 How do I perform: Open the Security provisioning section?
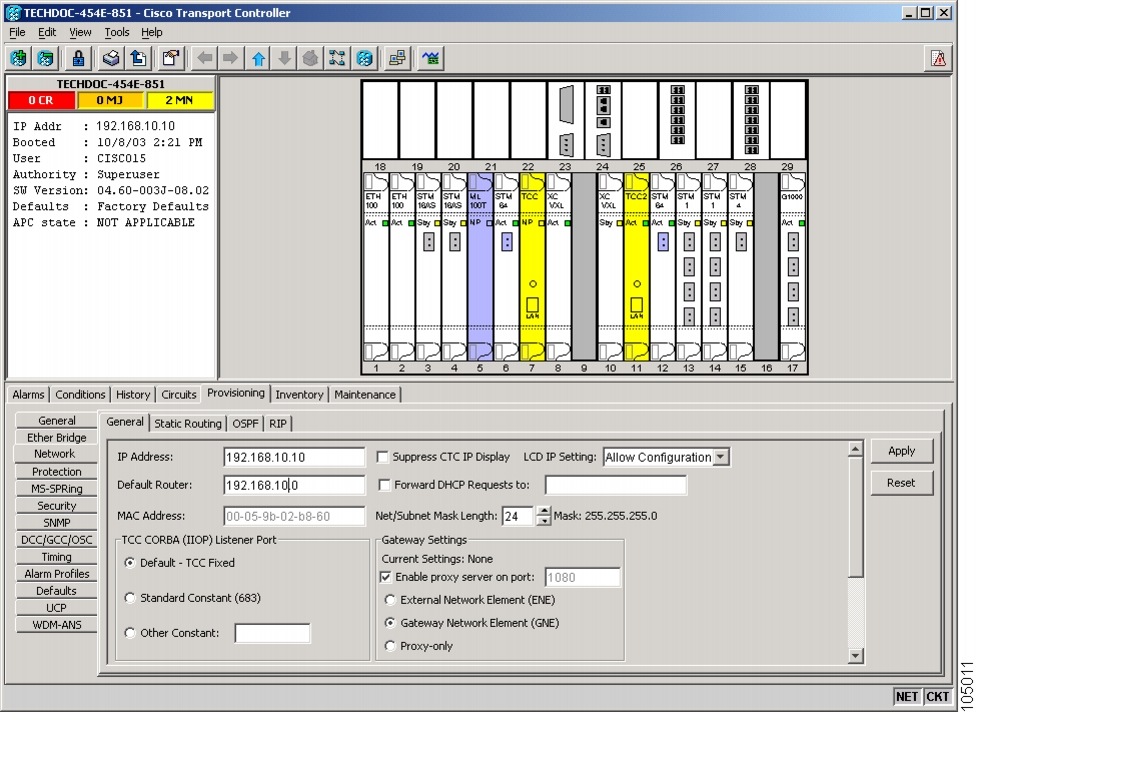[x=56, y=506]
